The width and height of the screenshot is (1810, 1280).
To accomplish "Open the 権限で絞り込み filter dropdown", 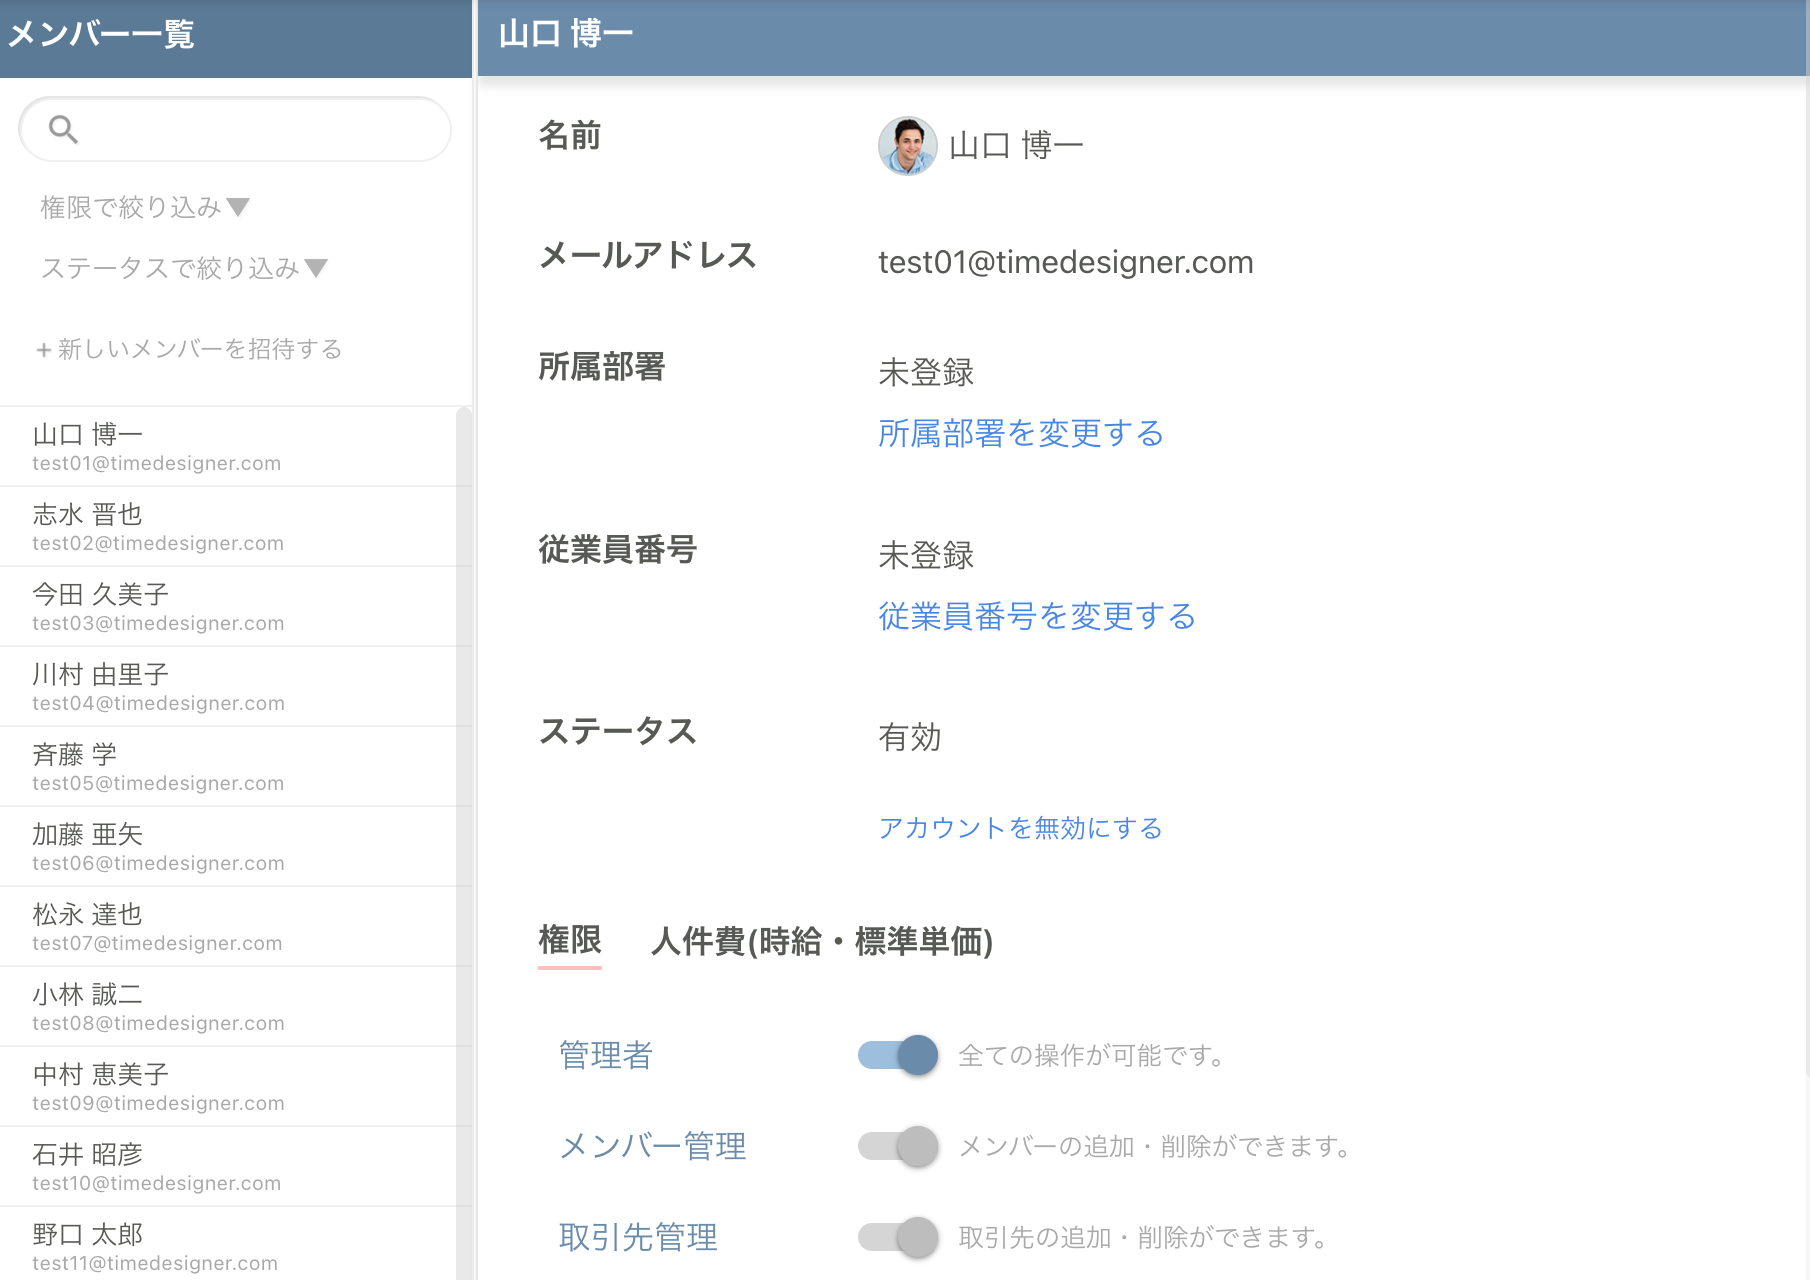I will pos(144,207).
